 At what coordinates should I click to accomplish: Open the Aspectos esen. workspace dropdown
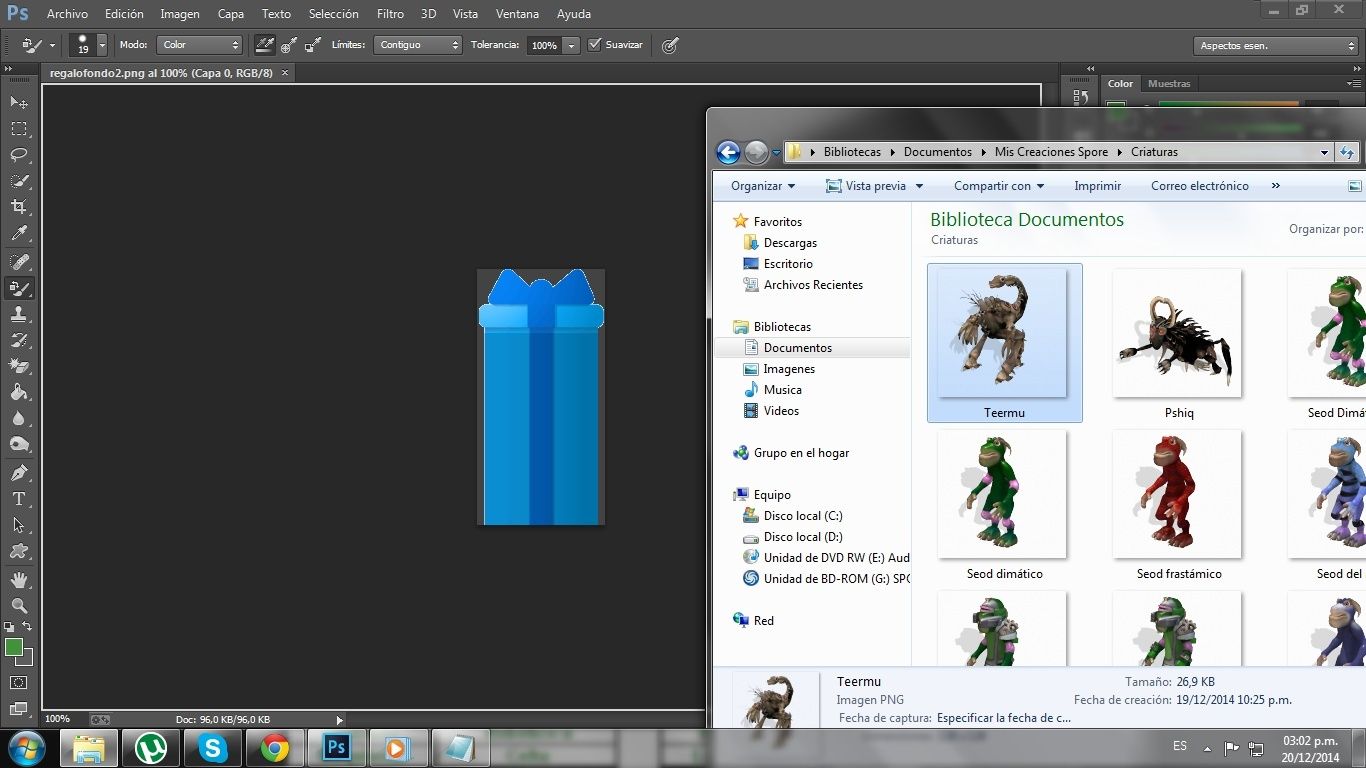[1276, 46]
